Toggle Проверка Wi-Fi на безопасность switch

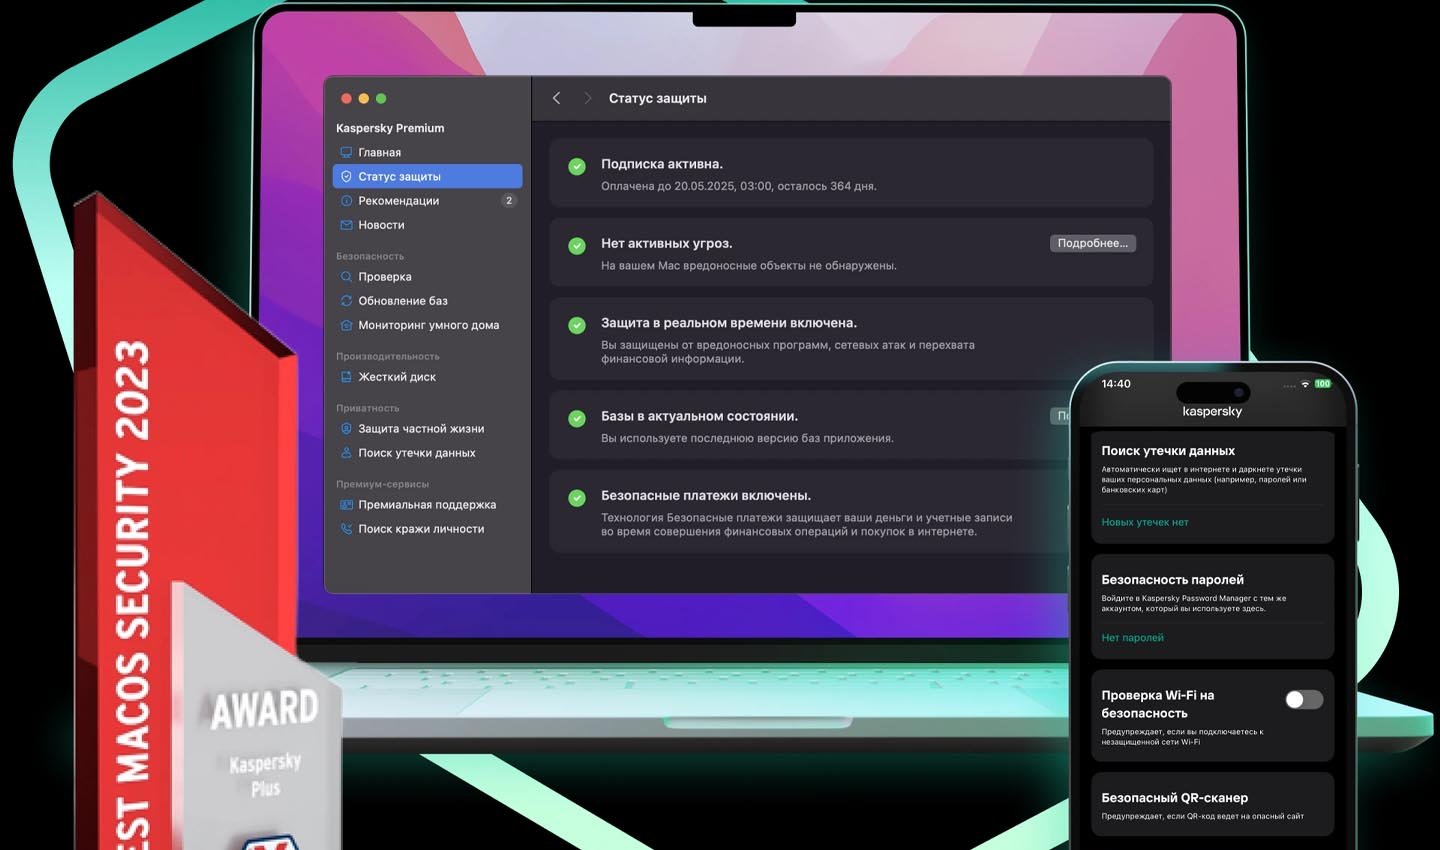click(x=1304, y=699)
